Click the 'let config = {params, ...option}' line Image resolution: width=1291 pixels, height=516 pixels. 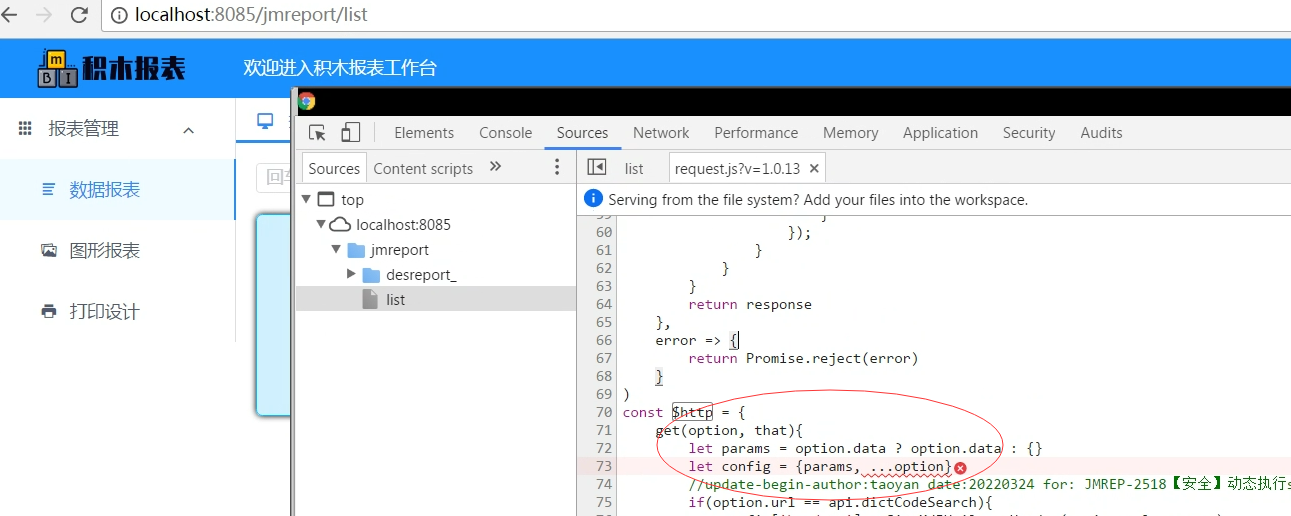(x=819, y=467)
